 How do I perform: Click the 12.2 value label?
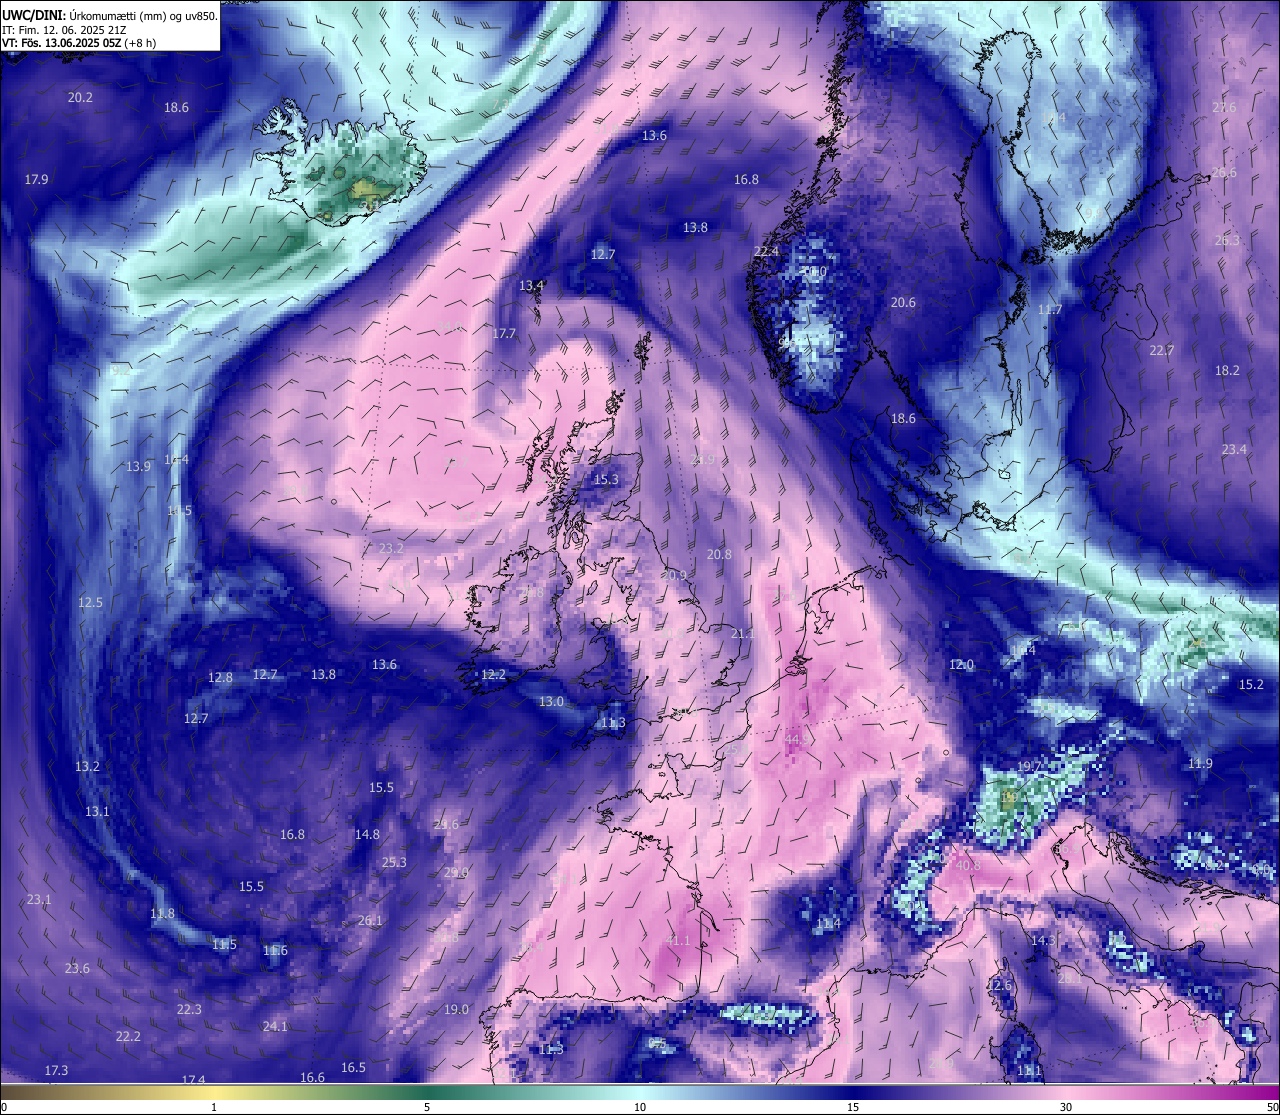pyautogui.click(x=493, y=674)
